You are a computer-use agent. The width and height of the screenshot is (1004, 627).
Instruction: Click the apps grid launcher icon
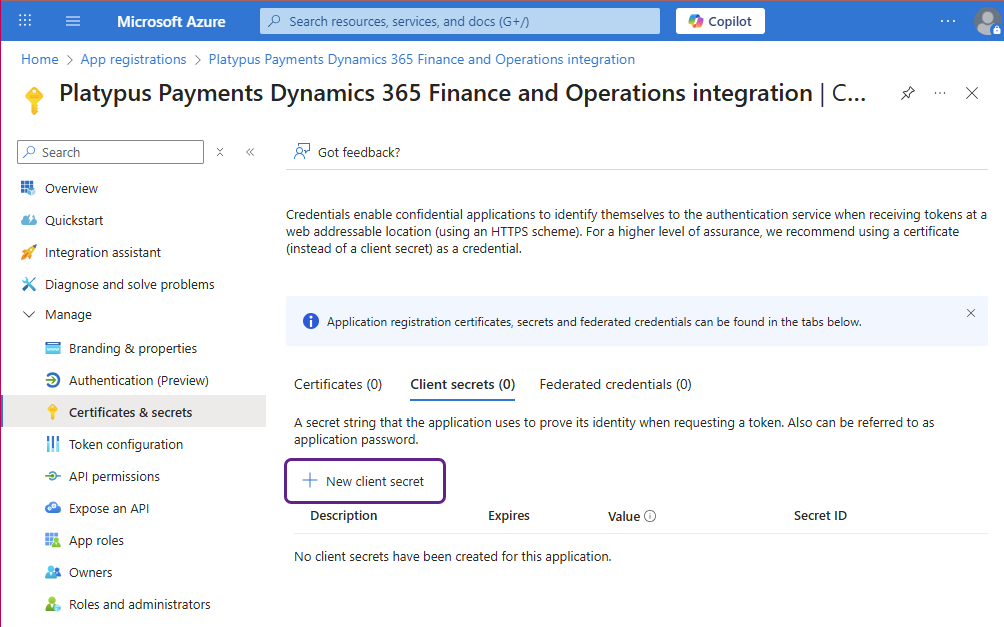click(25, 21)
